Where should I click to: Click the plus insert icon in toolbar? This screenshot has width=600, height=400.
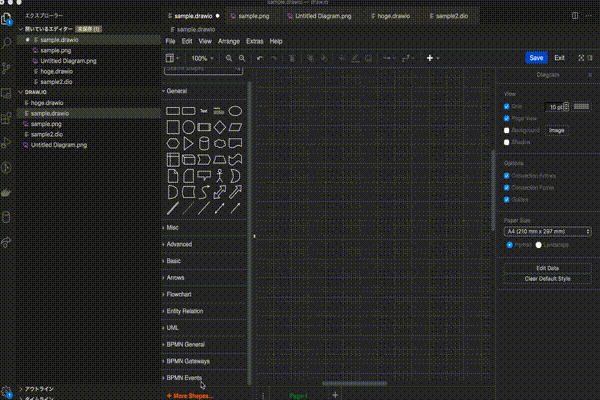click(x=430, y=58)
